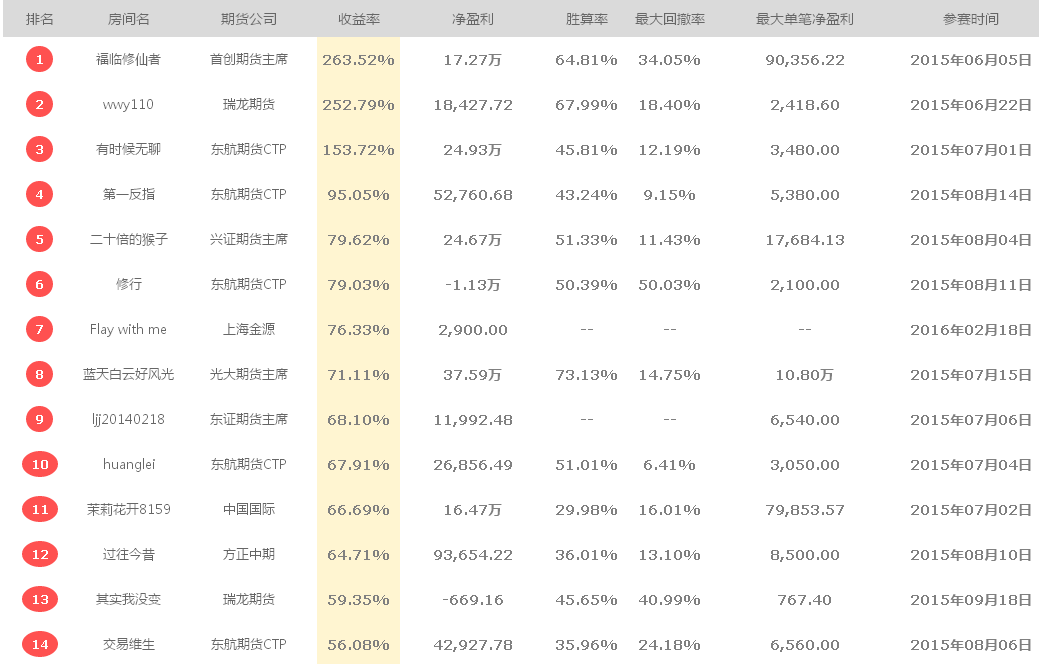This screenshot has width=1039, height=664.
Task: Click 方正中期 company cell
Action: click(248, 555)
